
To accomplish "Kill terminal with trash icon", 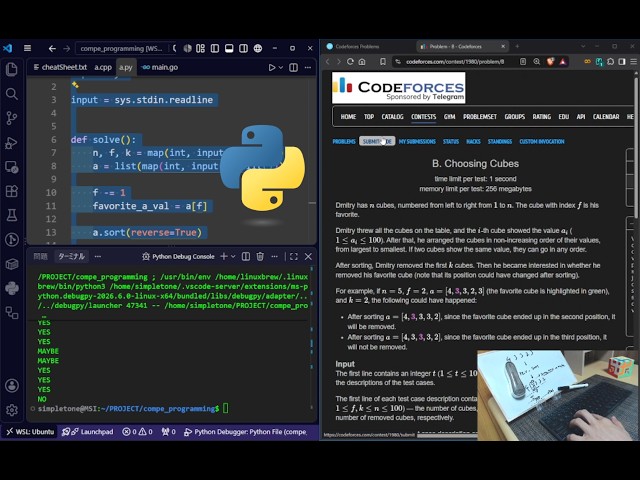I will click(260, 256).
